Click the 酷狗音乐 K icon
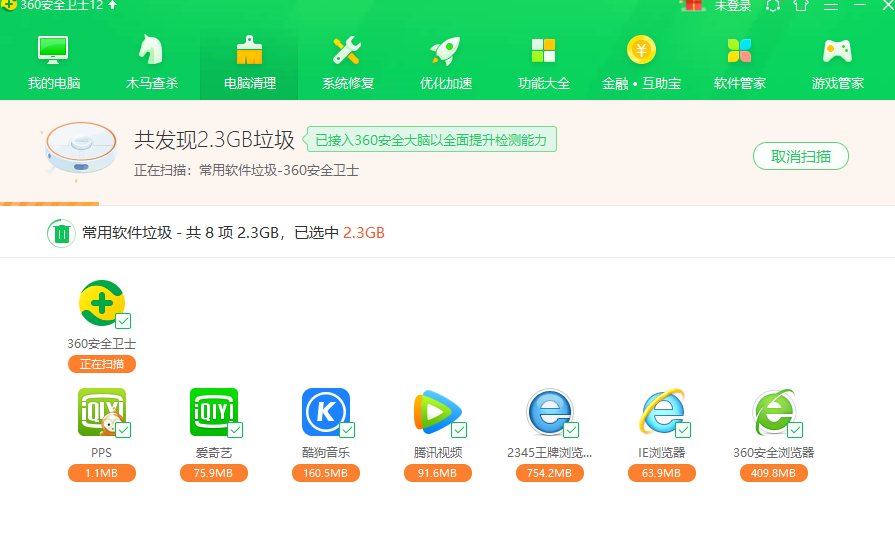 pyautogui.click(x=325, y=412)
